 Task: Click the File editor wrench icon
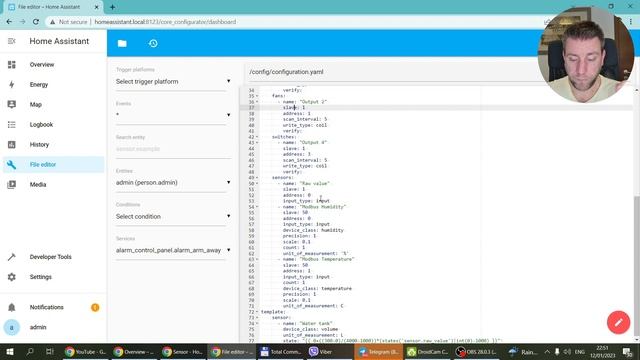pyautogui.click(x=11, y=164)
